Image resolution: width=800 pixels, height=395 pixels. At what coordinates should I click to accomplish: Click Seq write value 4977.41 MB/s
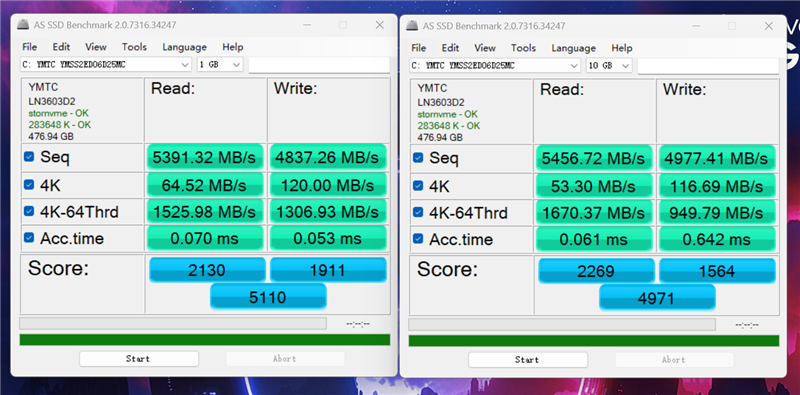tap(717, 158)
